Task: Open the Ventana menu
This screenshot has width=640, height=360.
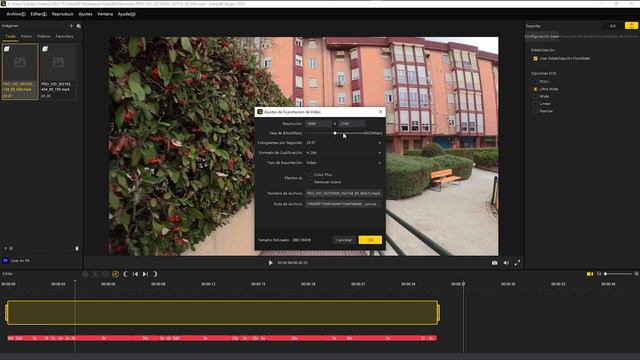Action: click(x=105, y=14)
